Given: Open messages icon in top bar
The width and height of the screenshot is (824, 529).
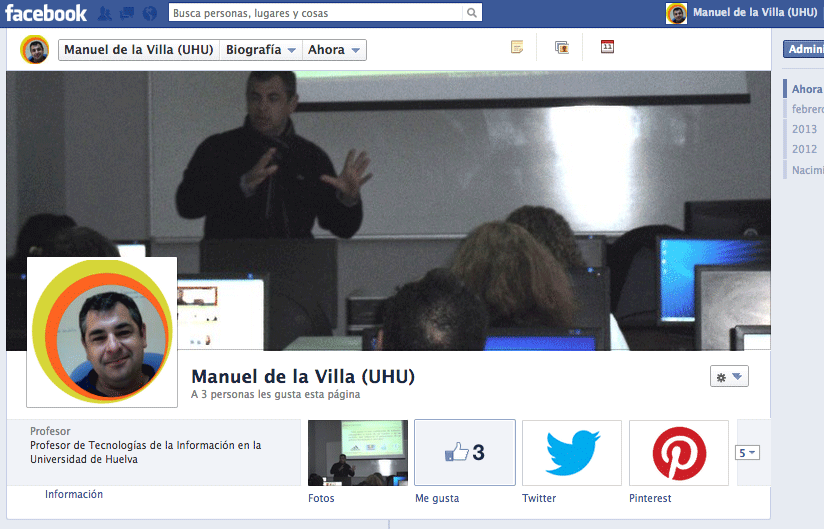Looking at the screenshot, I should point(127,14).
